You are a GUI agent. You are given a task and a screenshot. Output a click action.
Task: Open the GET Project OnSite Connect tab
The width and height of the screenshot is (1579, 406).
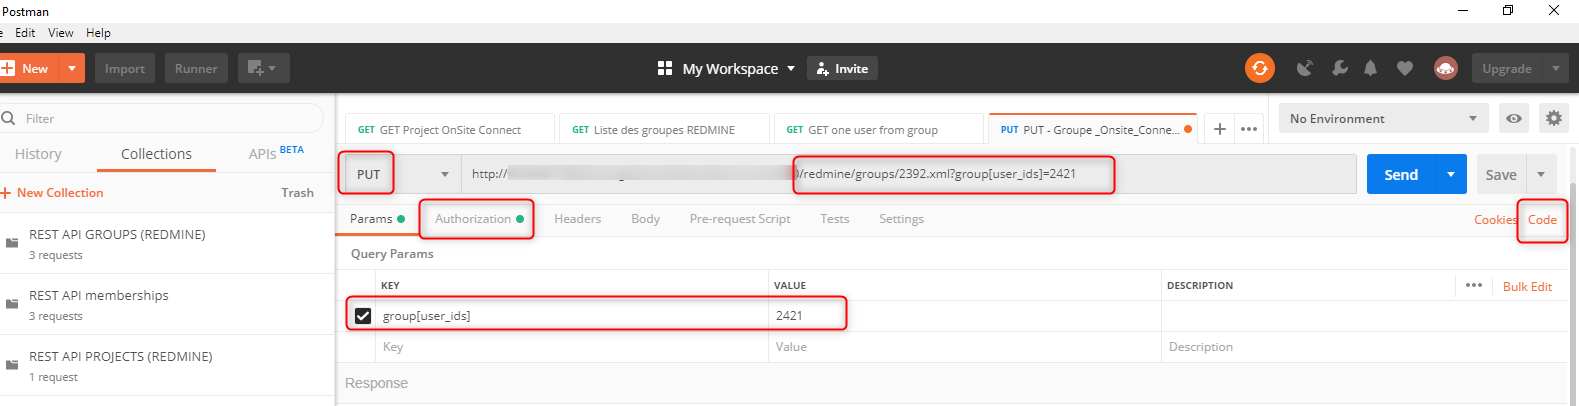[x=450, y=130]
